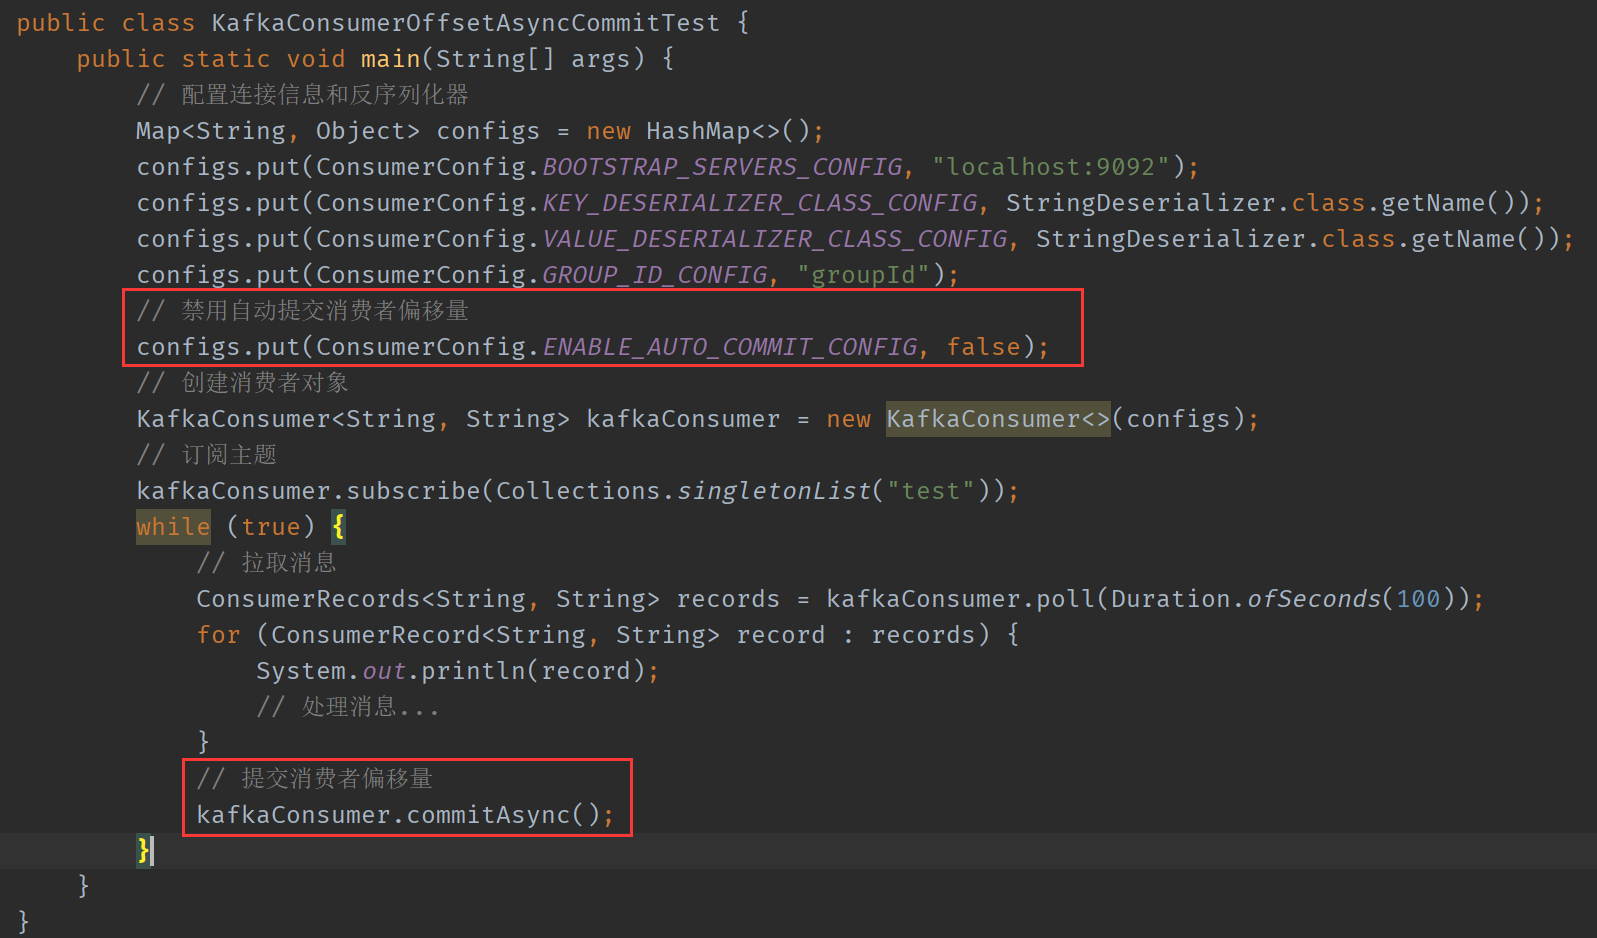Click the false value in auto commit line

click(984, 347)
